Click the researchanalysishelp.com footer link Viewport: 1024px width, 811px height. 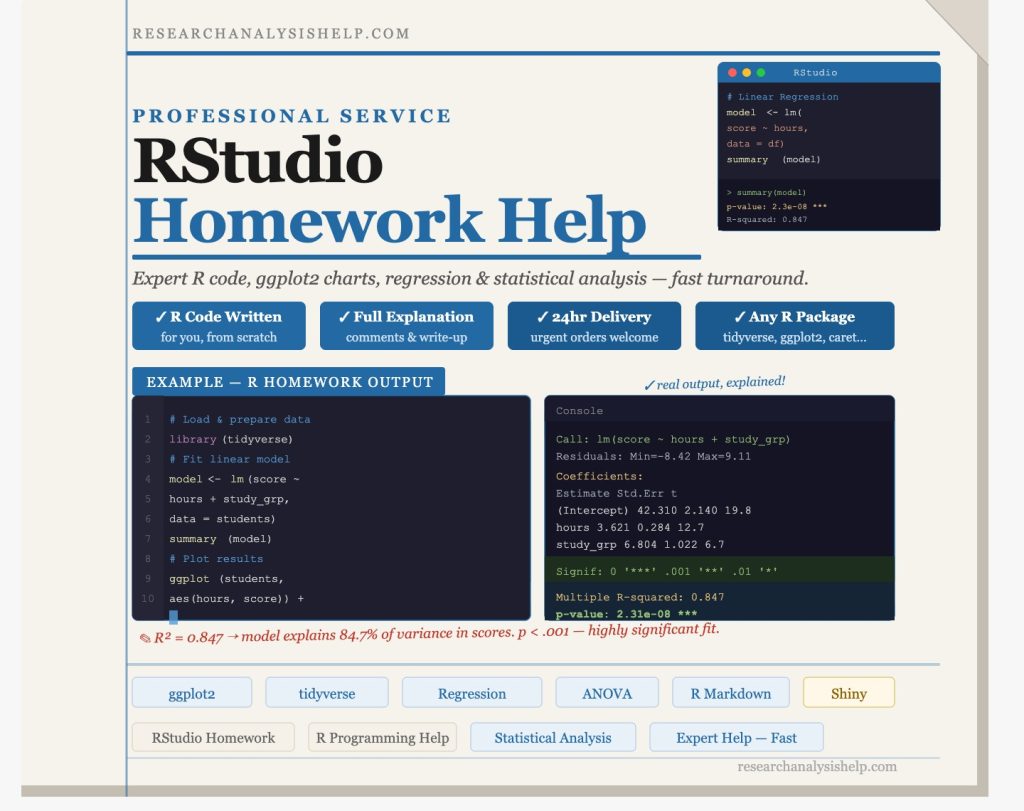pyautogui.click(x=817, y=766)
